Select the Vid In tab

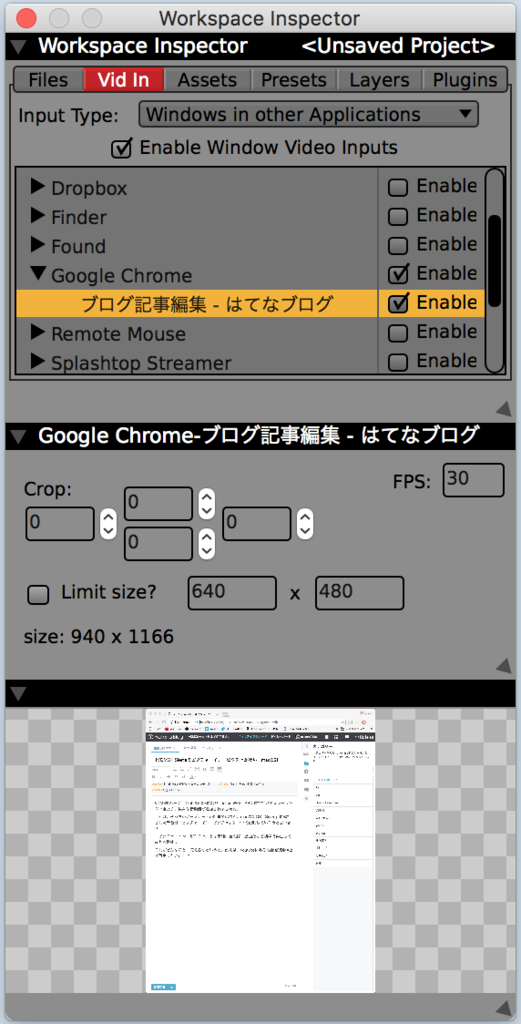coord(123,80)
